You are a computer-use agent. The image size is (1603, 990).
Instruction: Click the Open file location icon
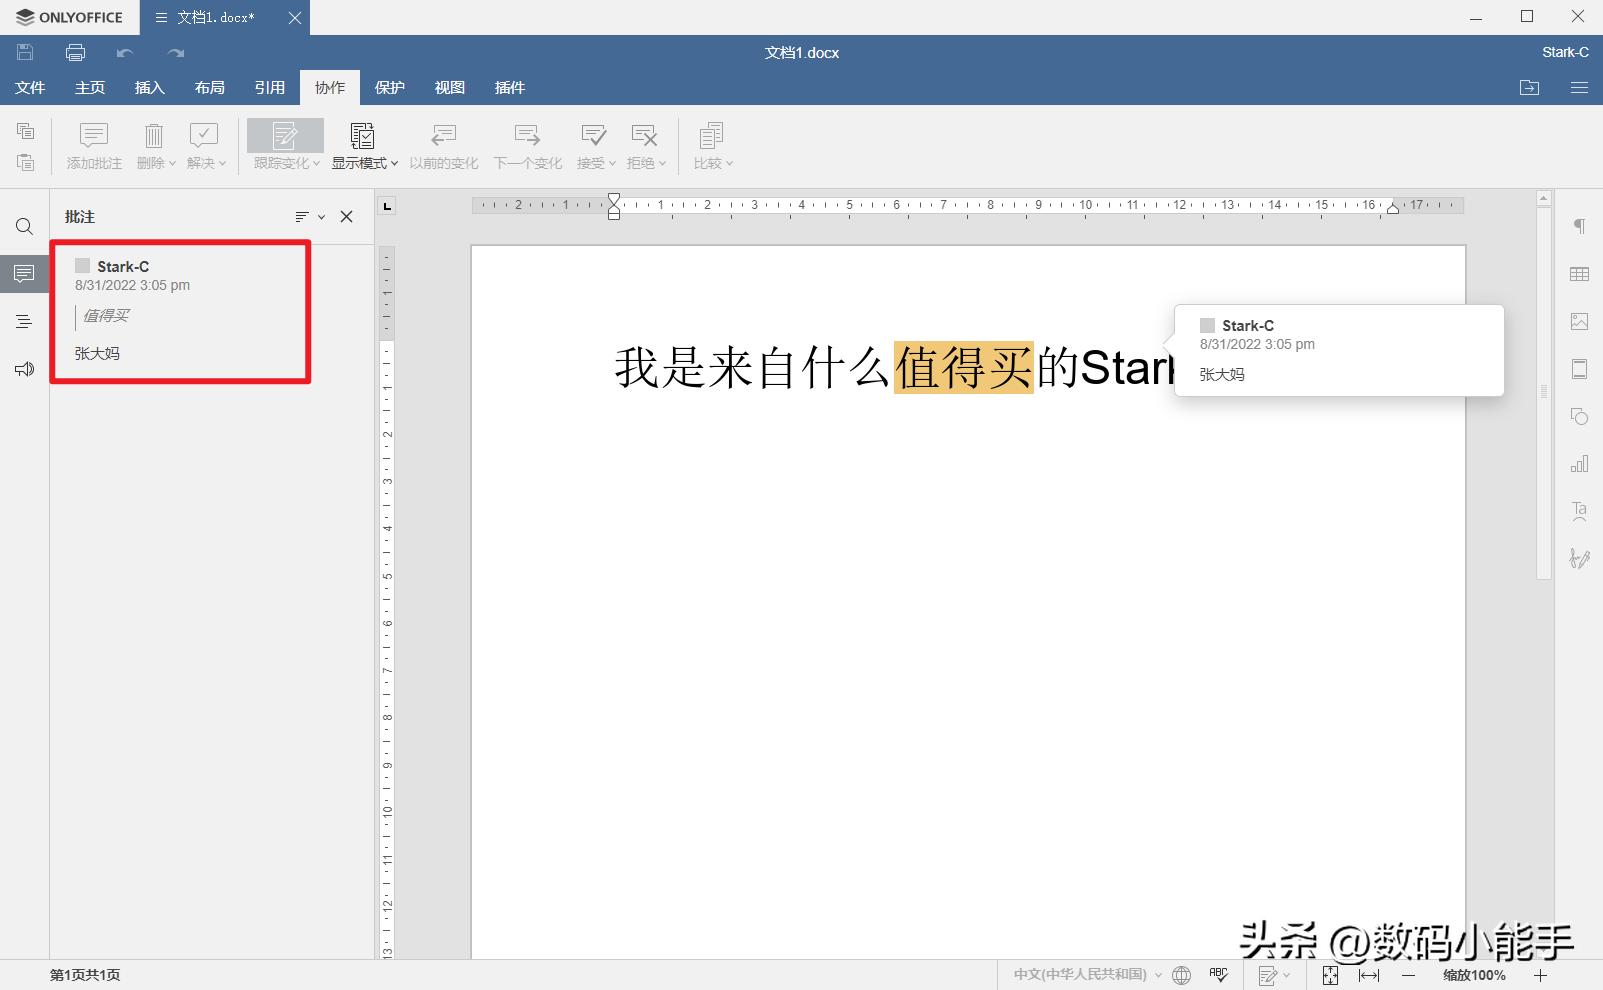[x=1529, y=88]
